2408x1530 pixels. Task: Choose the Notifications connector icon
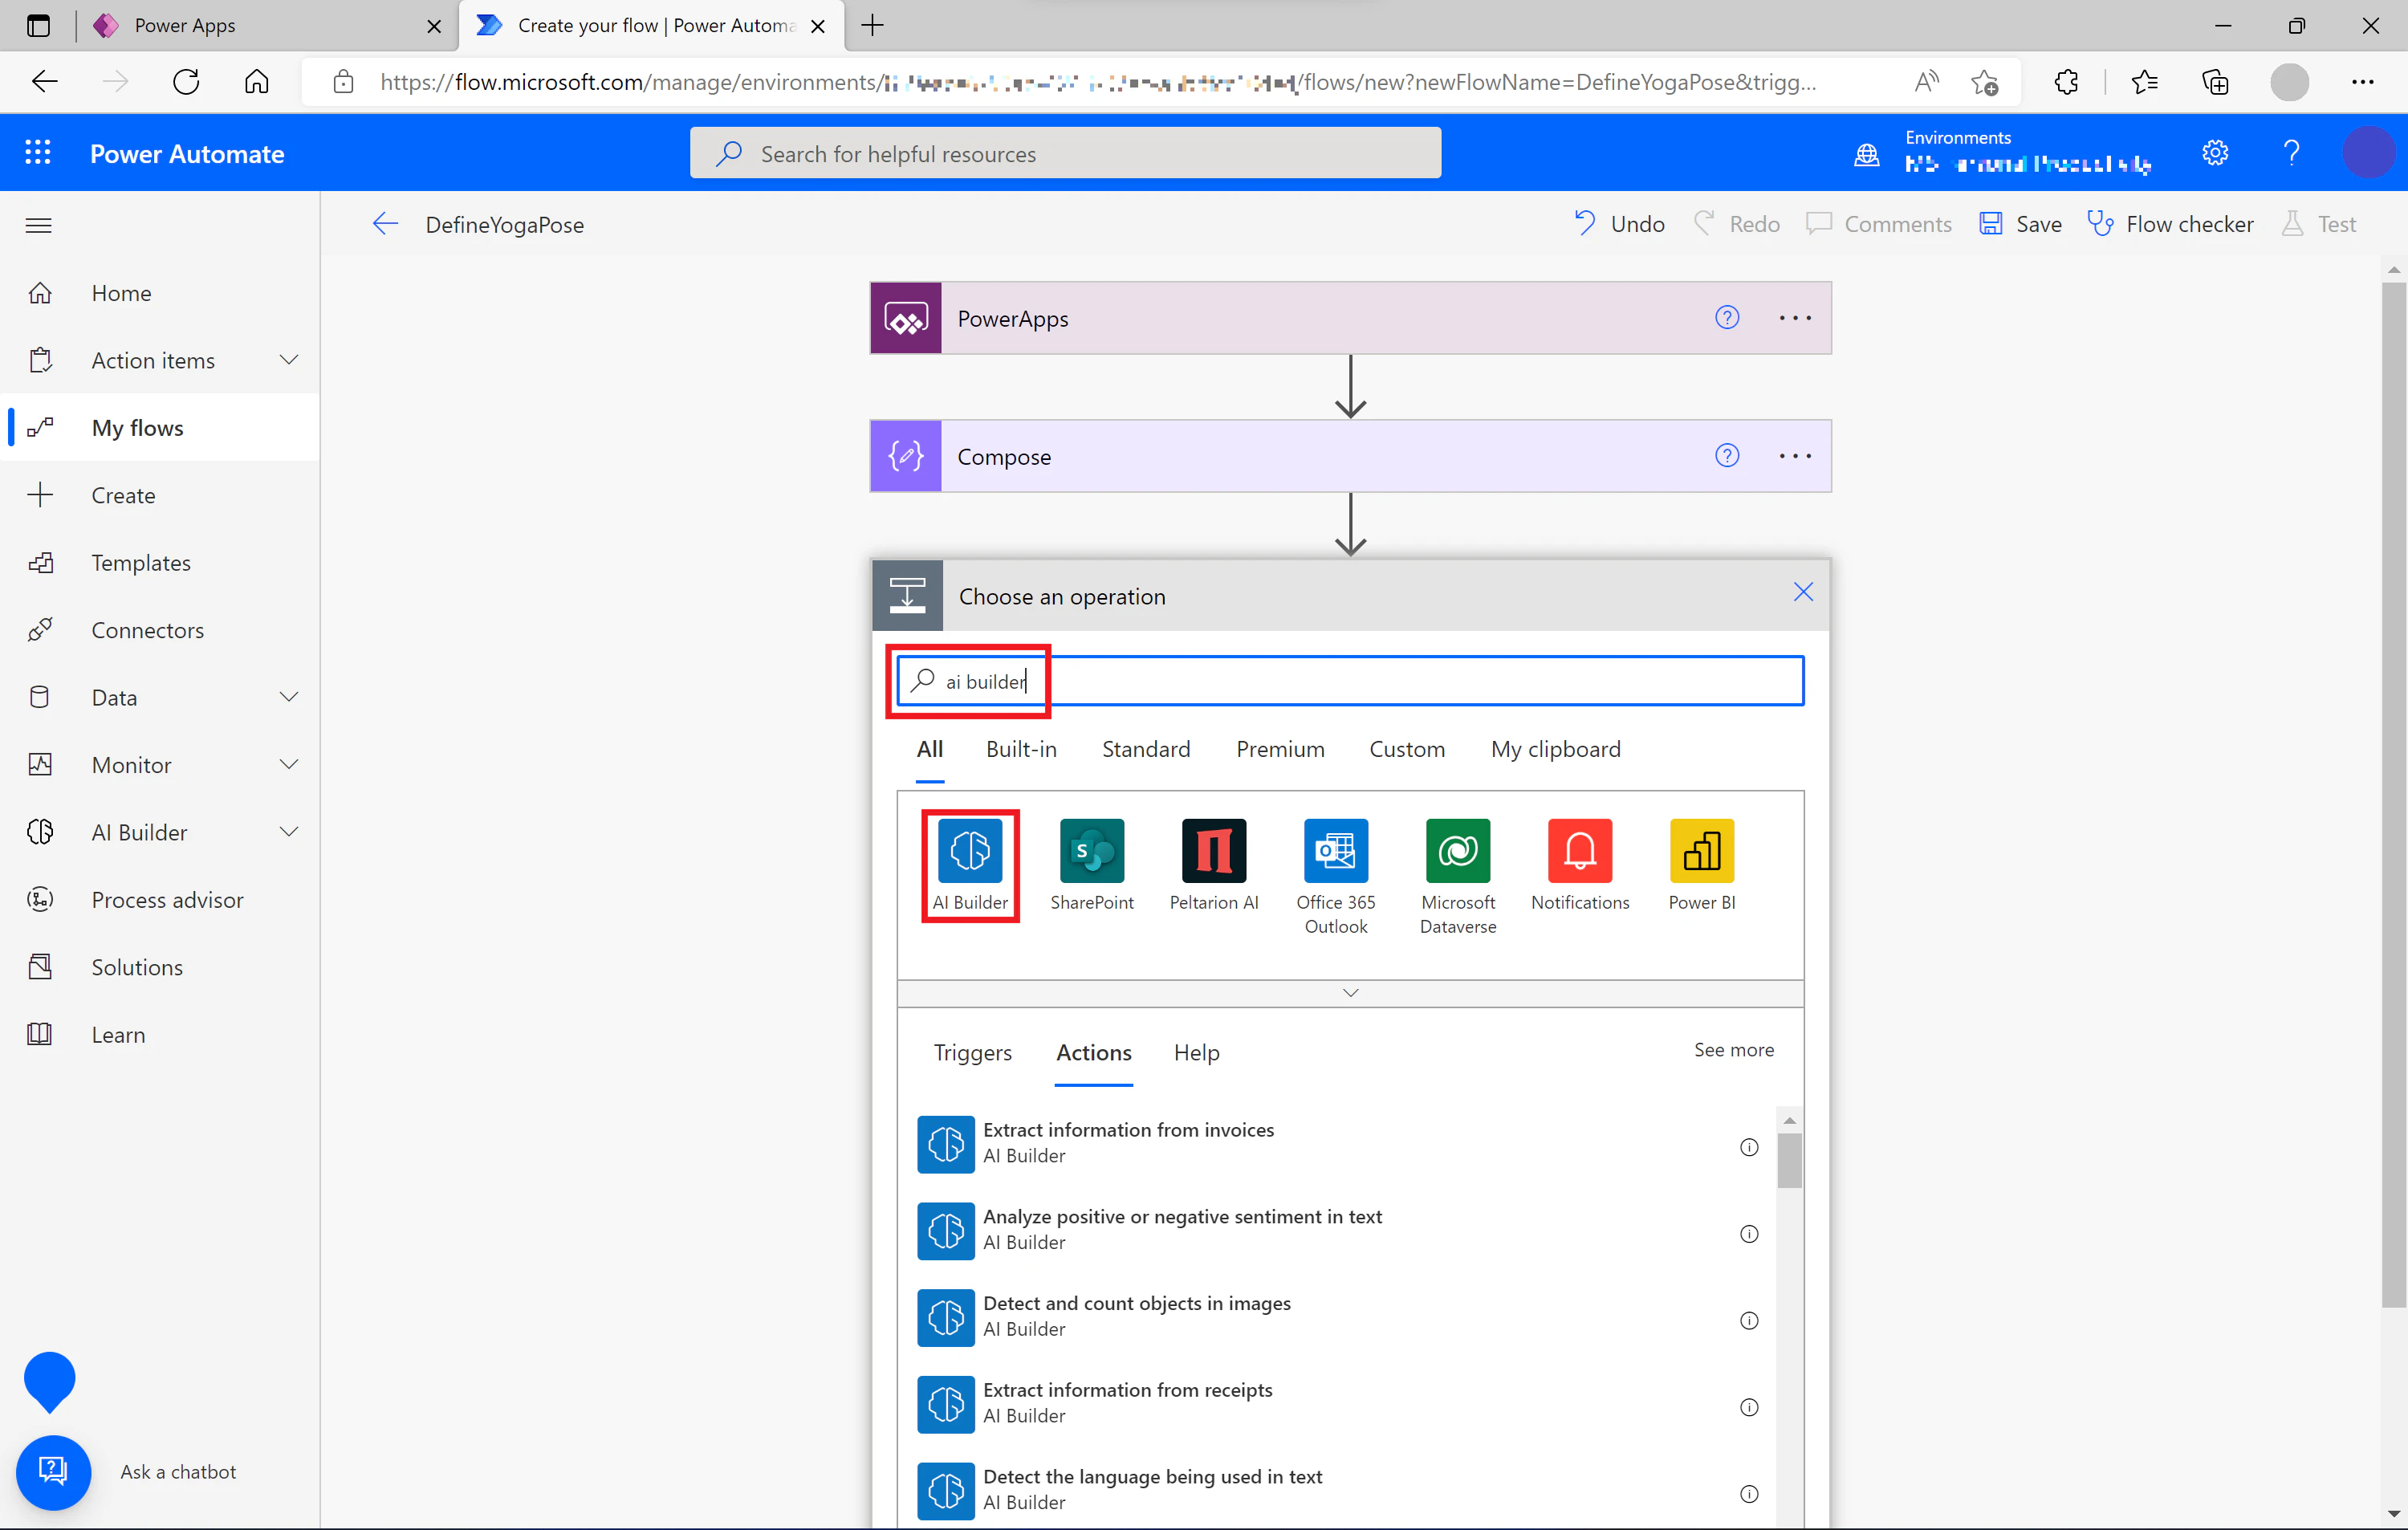1579,851
